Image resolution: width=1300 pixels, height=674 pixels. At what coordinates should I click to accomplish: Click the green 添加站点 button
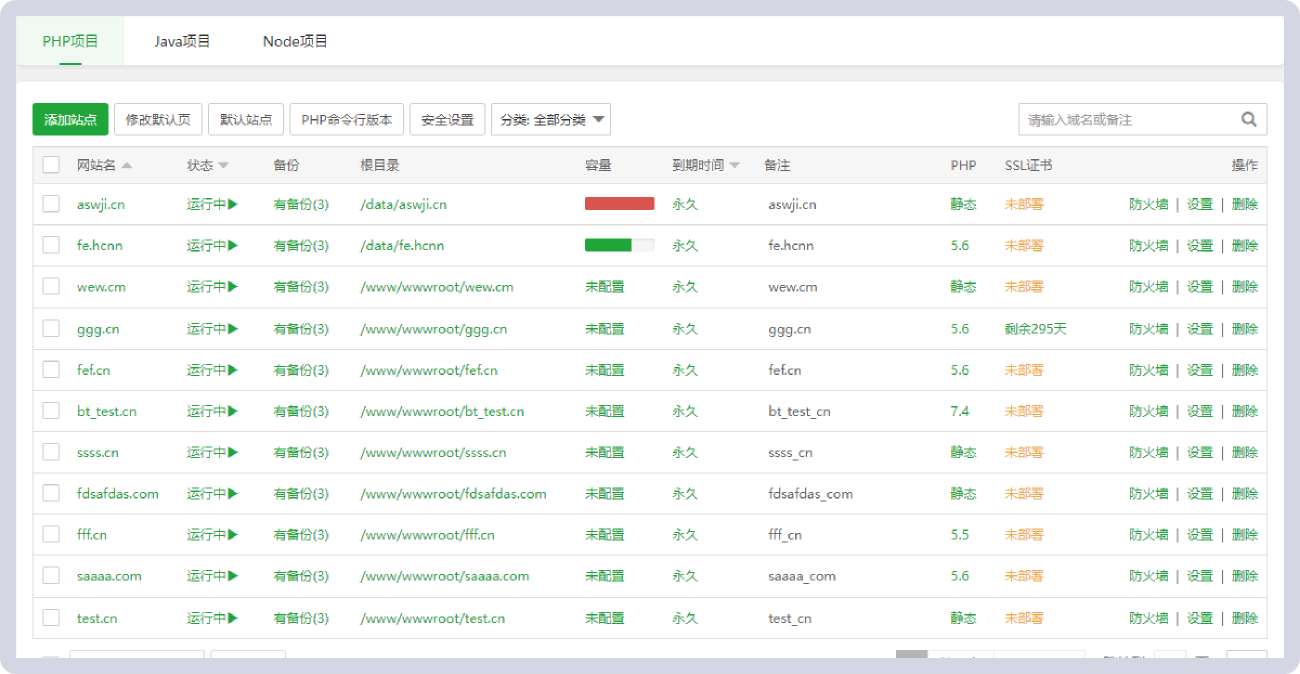tap(70, 119)
